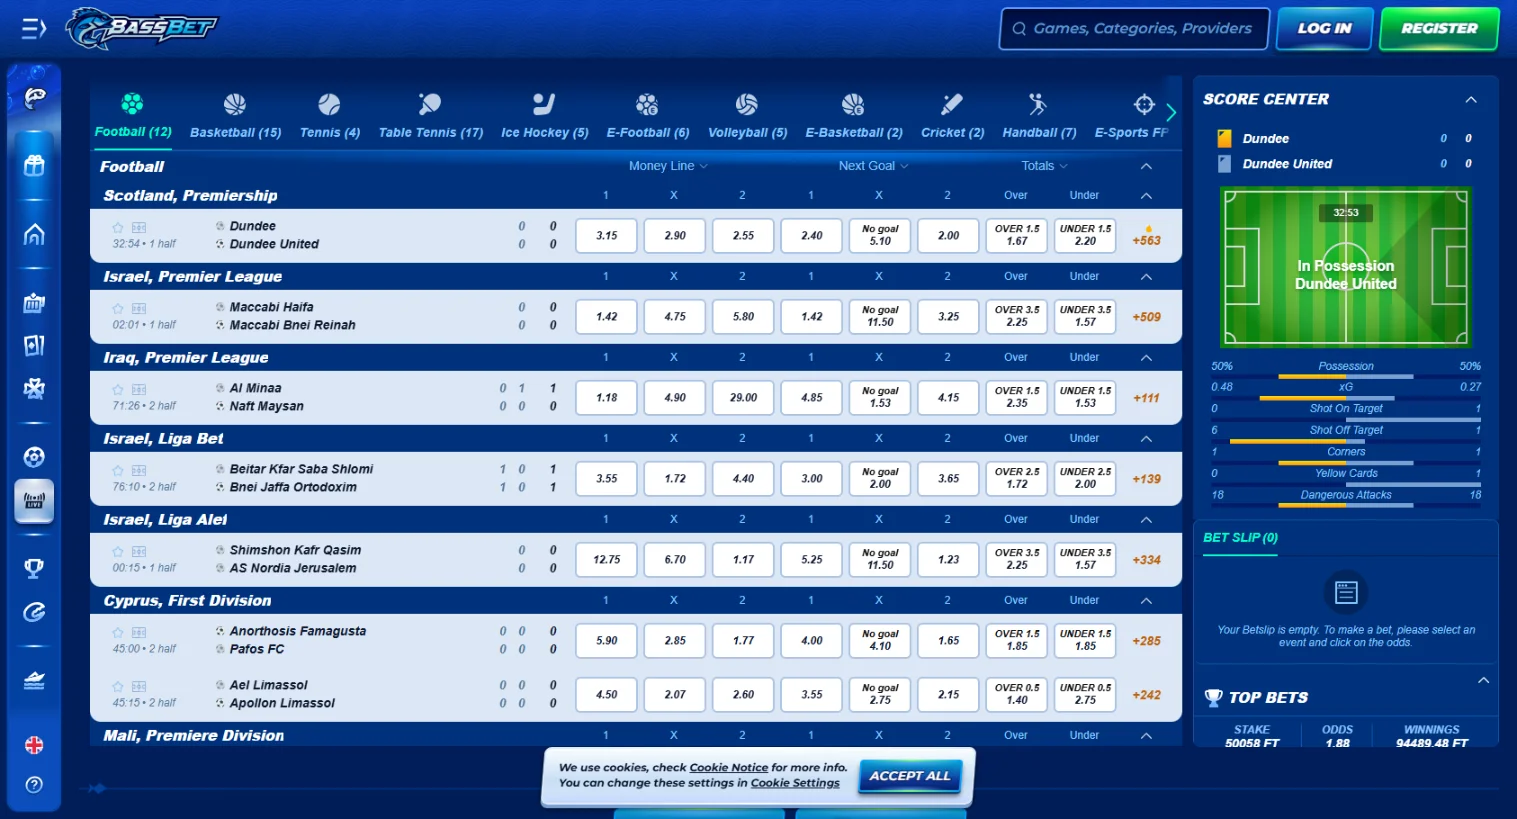The width and height of the screenshot is (1517, 819).
Task: Open the Basketball (15) category tab
Action: point(235,113)
